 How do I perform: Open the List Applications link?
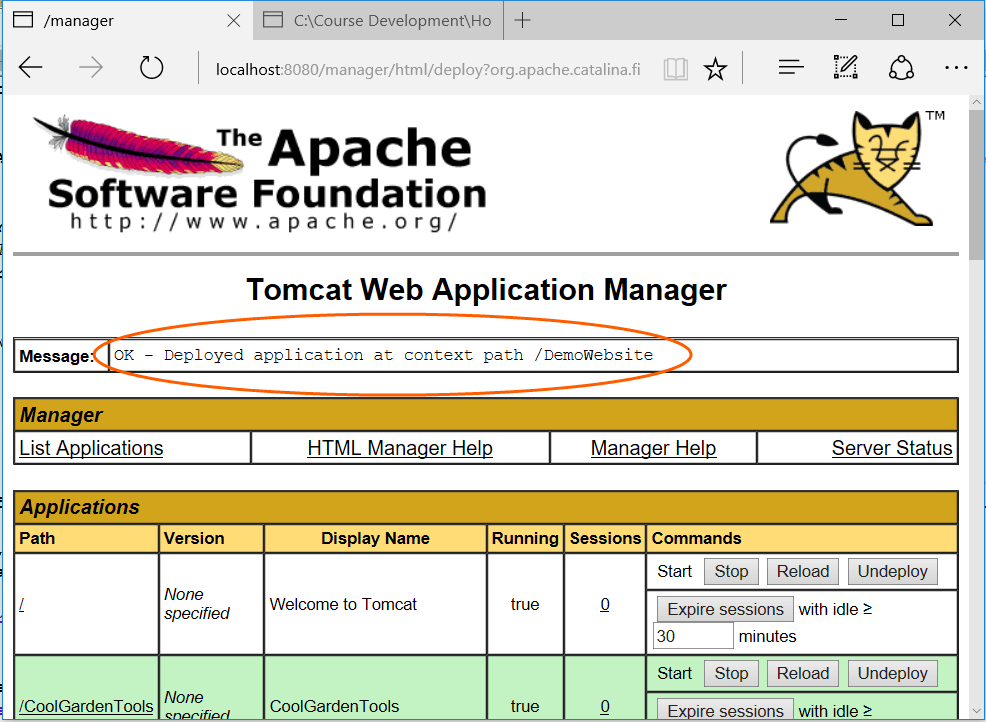click(x=91, y=448)
